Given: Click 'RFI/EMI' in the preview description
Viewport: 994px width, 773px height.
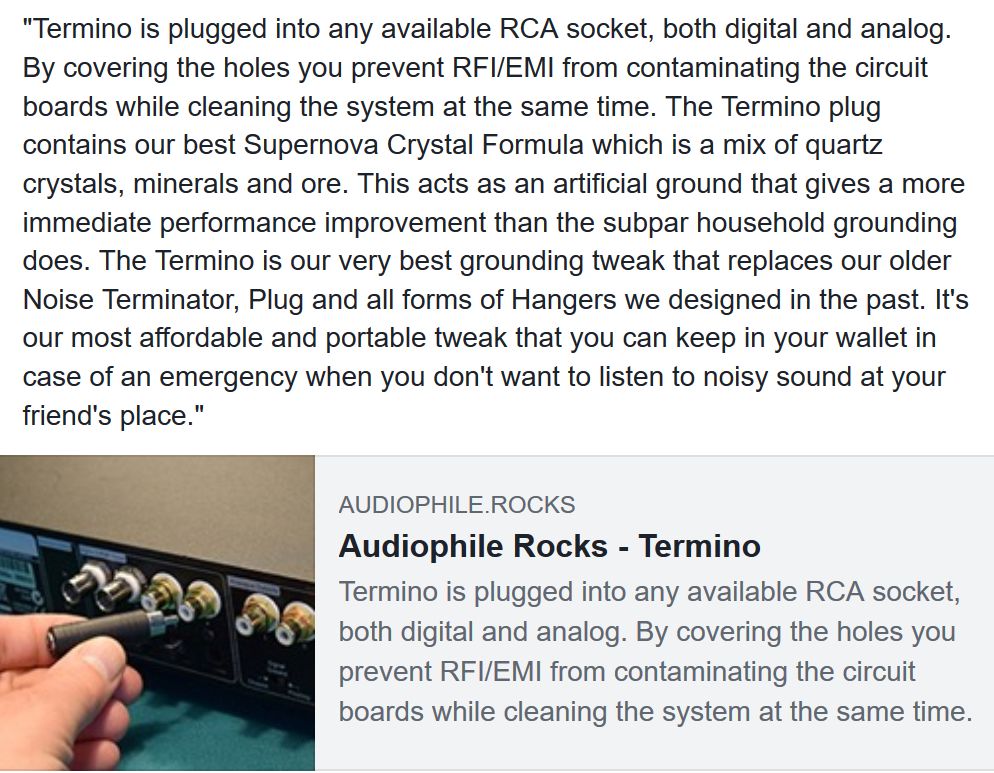Looking at the screenshot, I should (x=490, y=672).
